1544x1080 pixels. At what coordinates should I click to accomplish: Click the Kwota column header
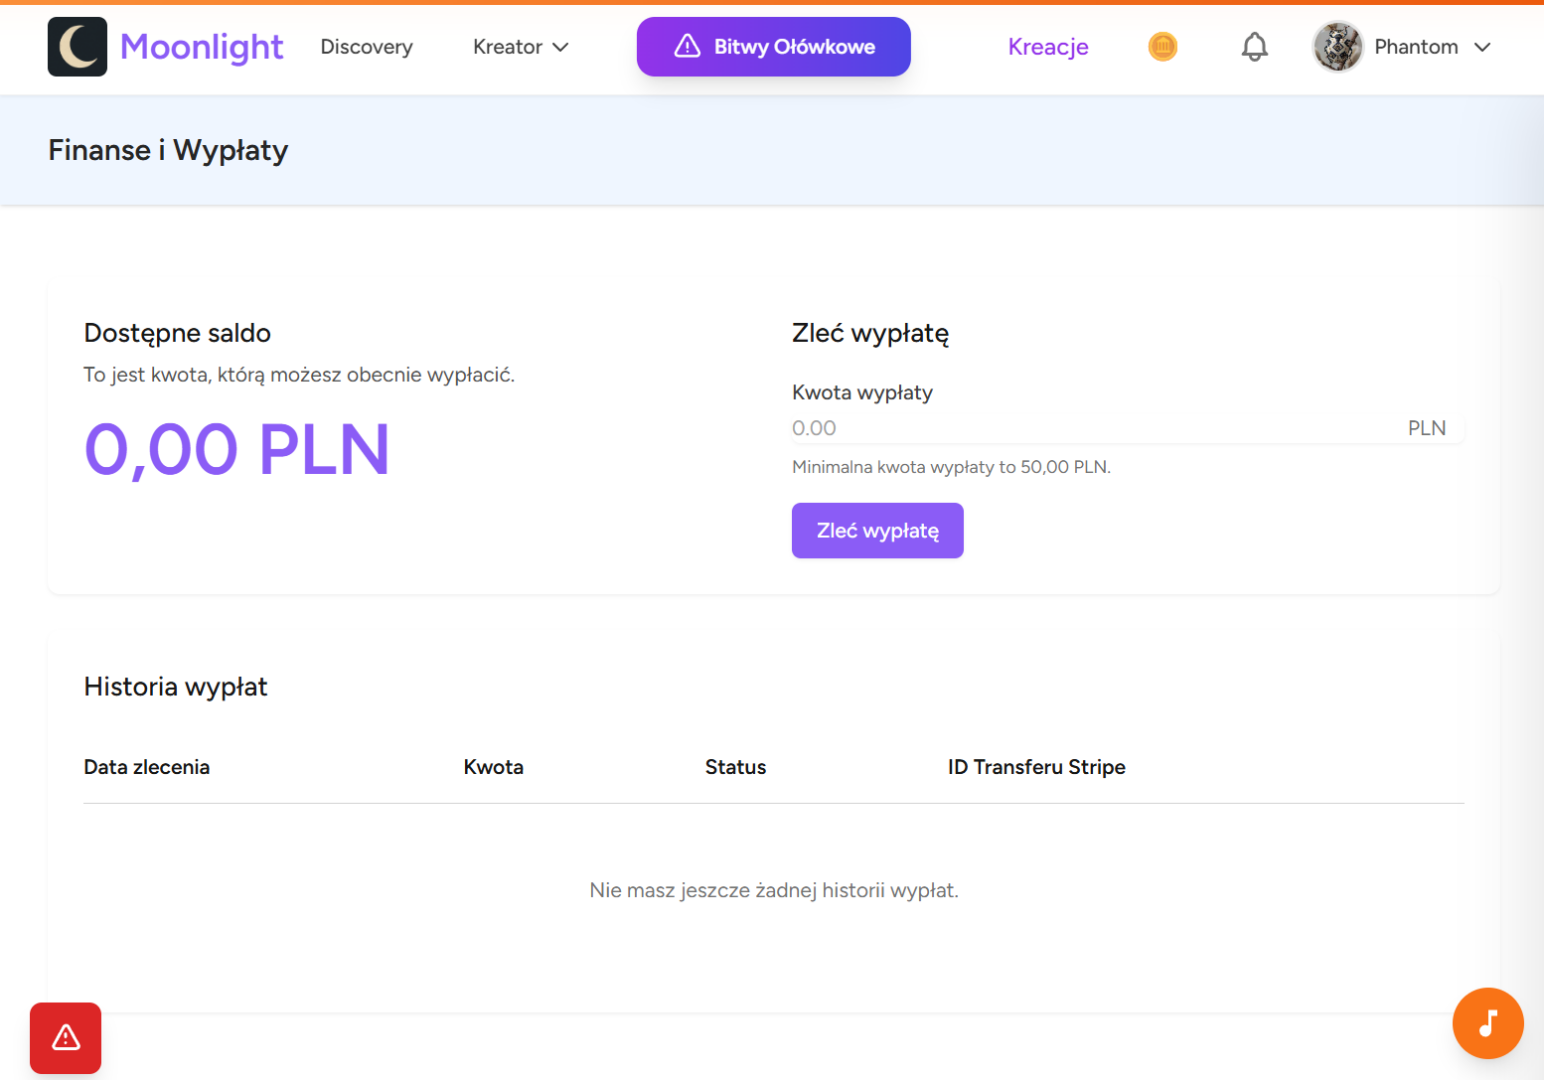493,767
